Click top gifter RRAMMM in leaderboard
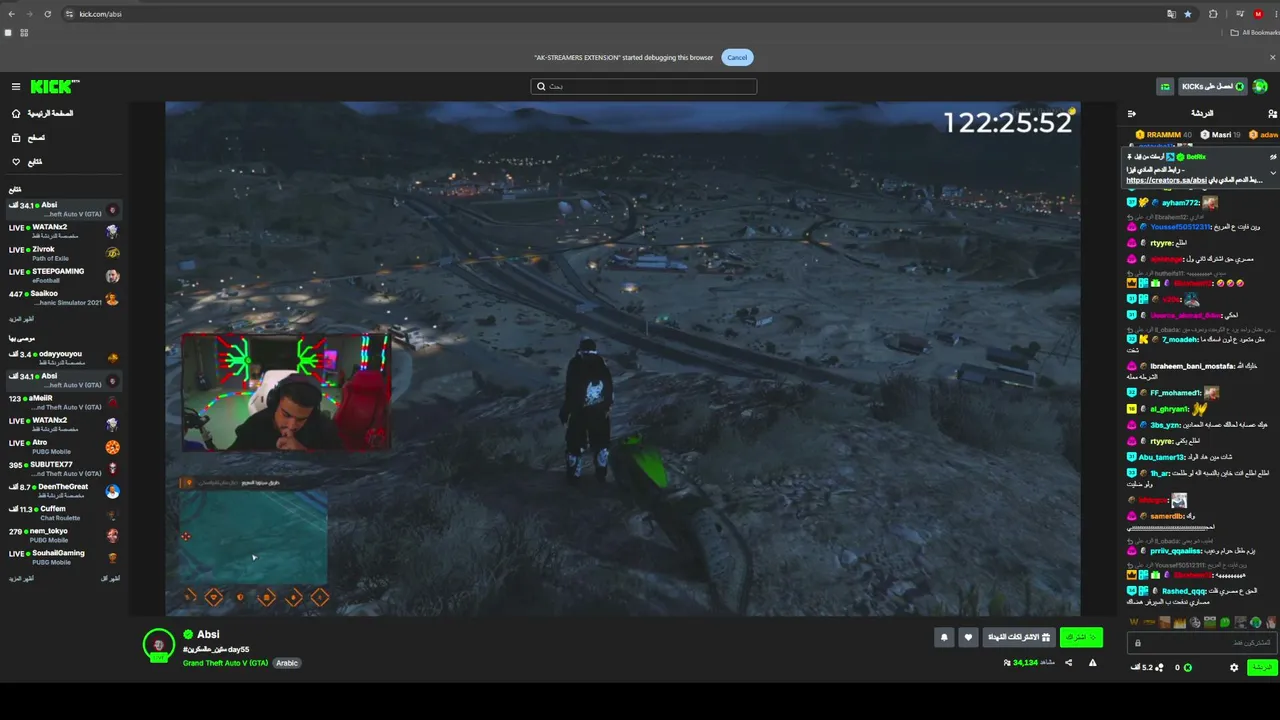 pos(1164,135)
